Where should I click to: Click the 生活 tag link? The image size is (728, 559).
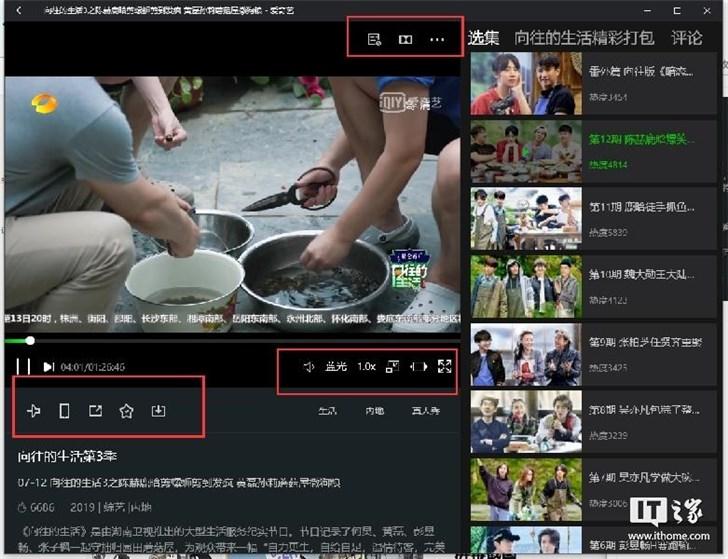327,411
